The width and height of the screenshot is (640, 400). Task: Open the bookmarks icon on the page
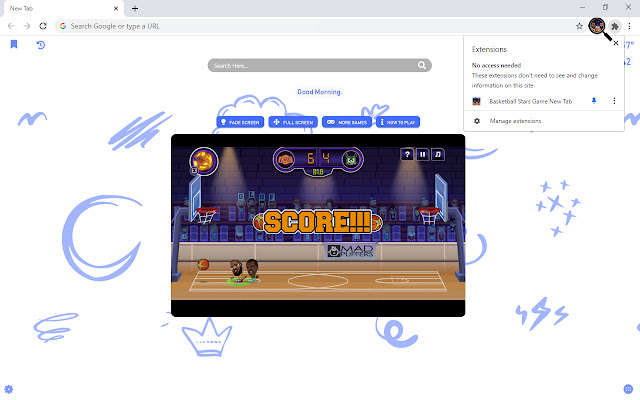pyautogui.click(x=14, y=44)
